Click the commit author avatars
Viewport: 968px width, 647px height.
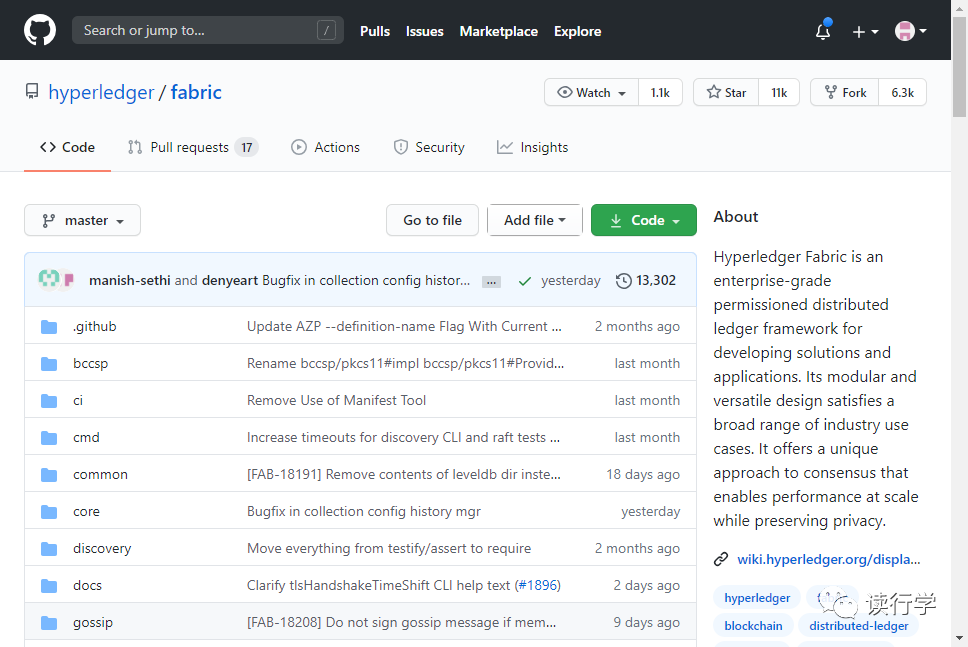56,280
